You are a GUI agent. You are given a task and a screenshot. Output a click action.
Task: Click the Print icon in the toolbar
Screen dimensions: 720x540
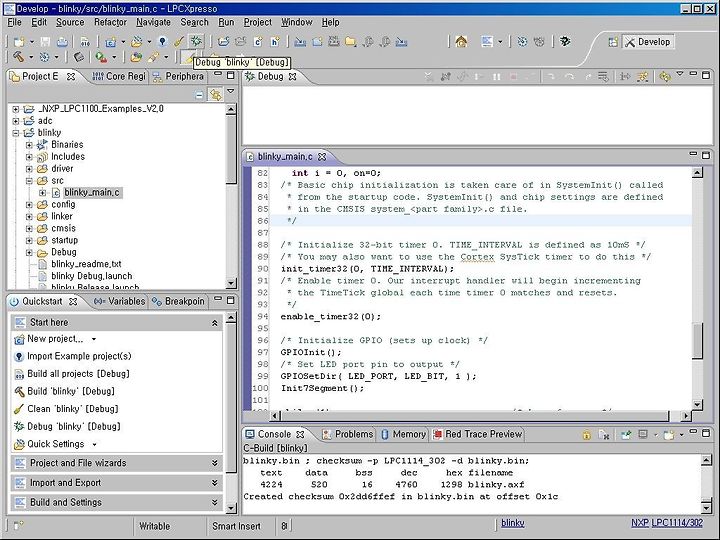pos(62,42)
